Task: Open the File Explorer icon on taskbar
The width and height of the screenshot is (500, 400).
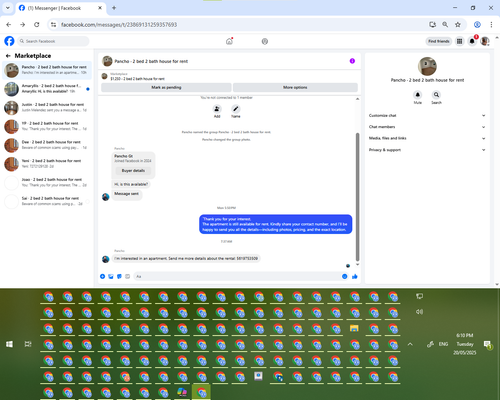Action: click(354, 328)
